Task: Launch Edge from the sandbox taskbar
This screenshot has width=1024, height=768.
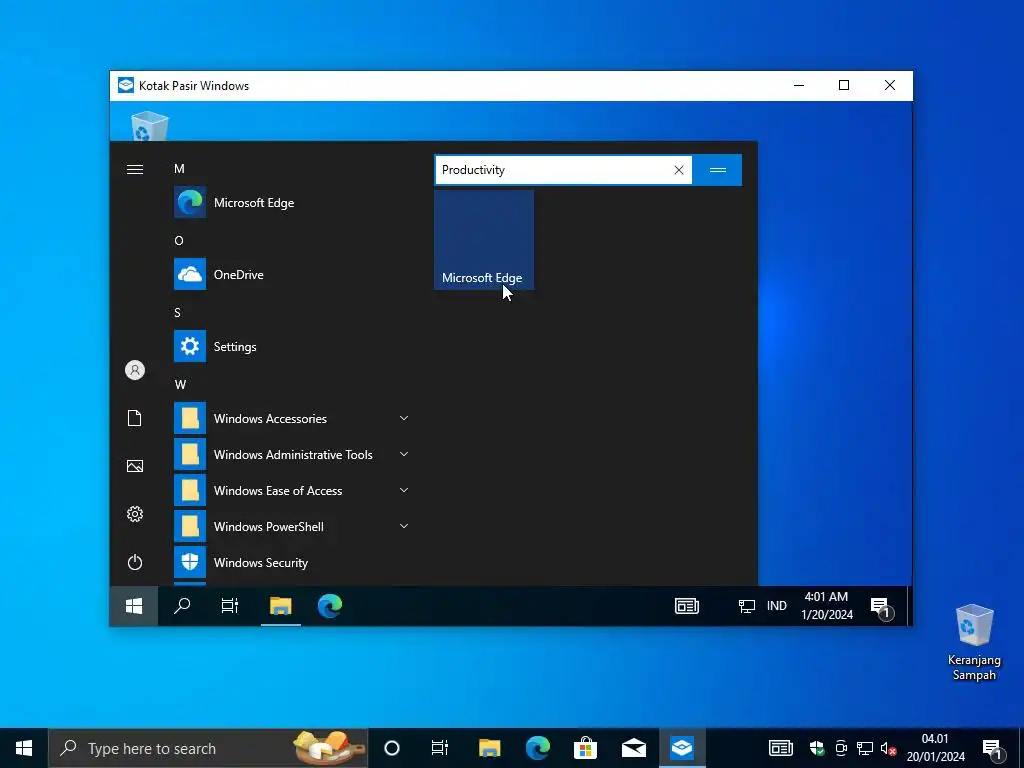Action: click(330, 606)
